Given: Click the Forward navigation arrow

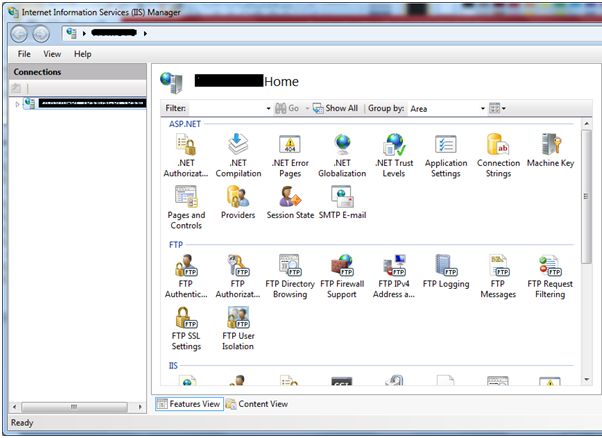Looking at the screenshot, I should 41,34.
